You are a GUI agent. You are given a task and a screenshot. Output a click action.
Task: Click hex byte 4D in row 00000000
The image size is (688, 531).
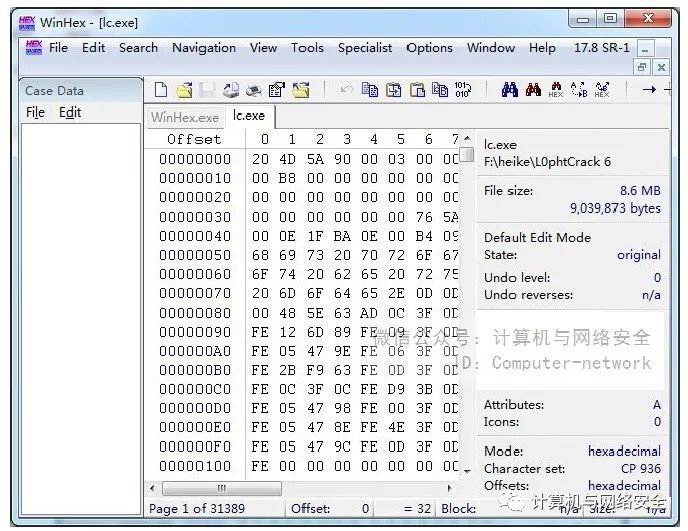287,159
